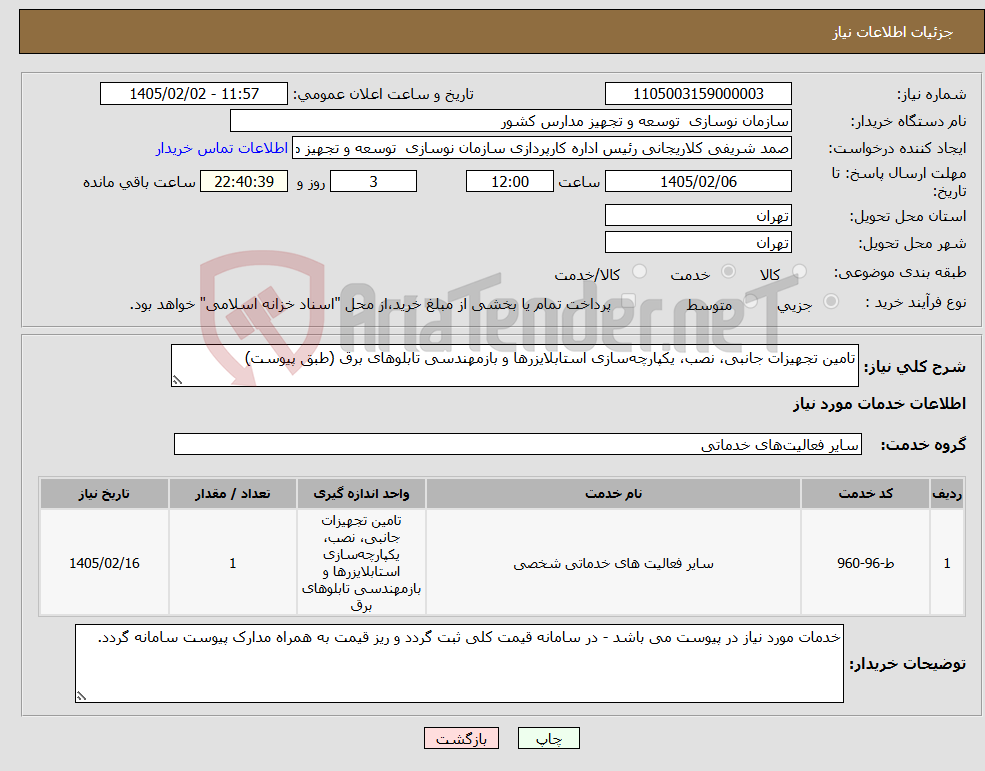The image size is (985, 771).
Task: Click service code cell ط-96-960
Action: [865, 563]
